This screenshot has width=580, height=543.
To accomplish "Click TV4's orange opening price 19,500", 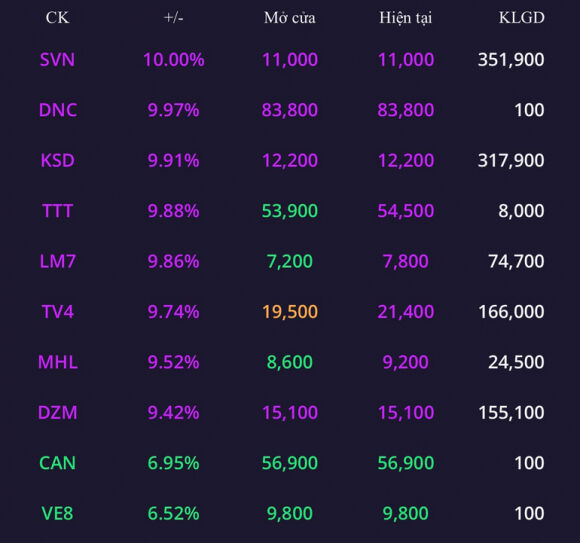I will click(x=290, y=312).
